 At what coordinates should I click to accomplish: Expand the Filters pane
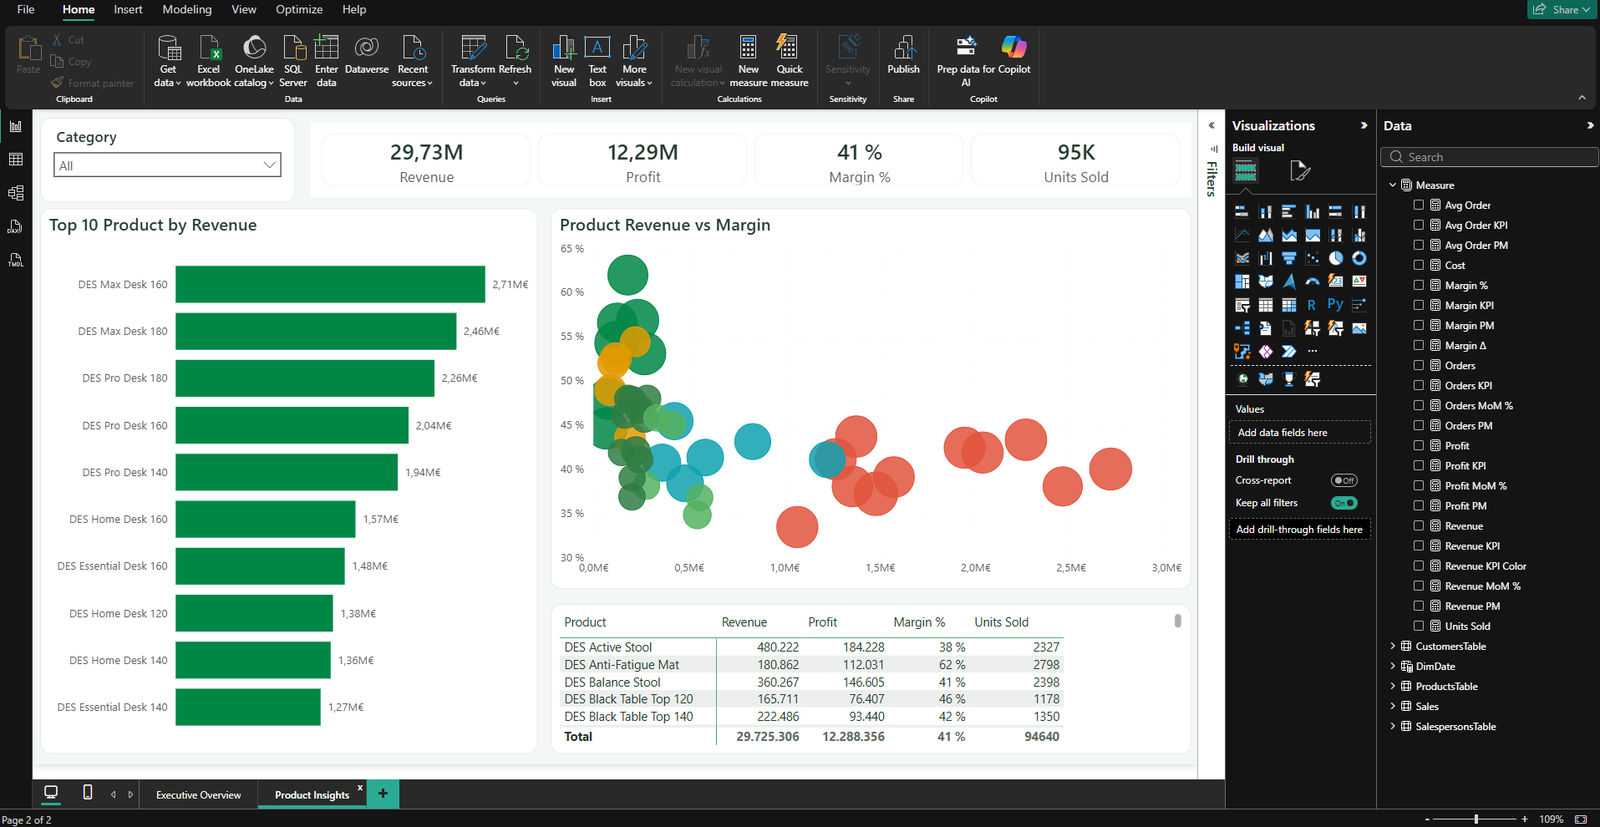point(1211,126)
